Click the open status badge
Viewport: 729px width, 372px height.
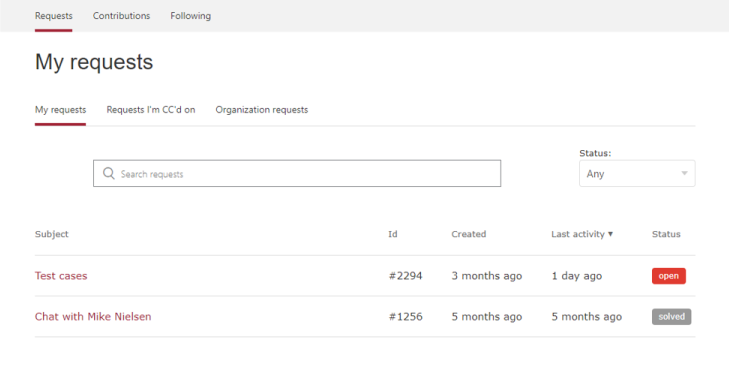(x=669, y=276)
